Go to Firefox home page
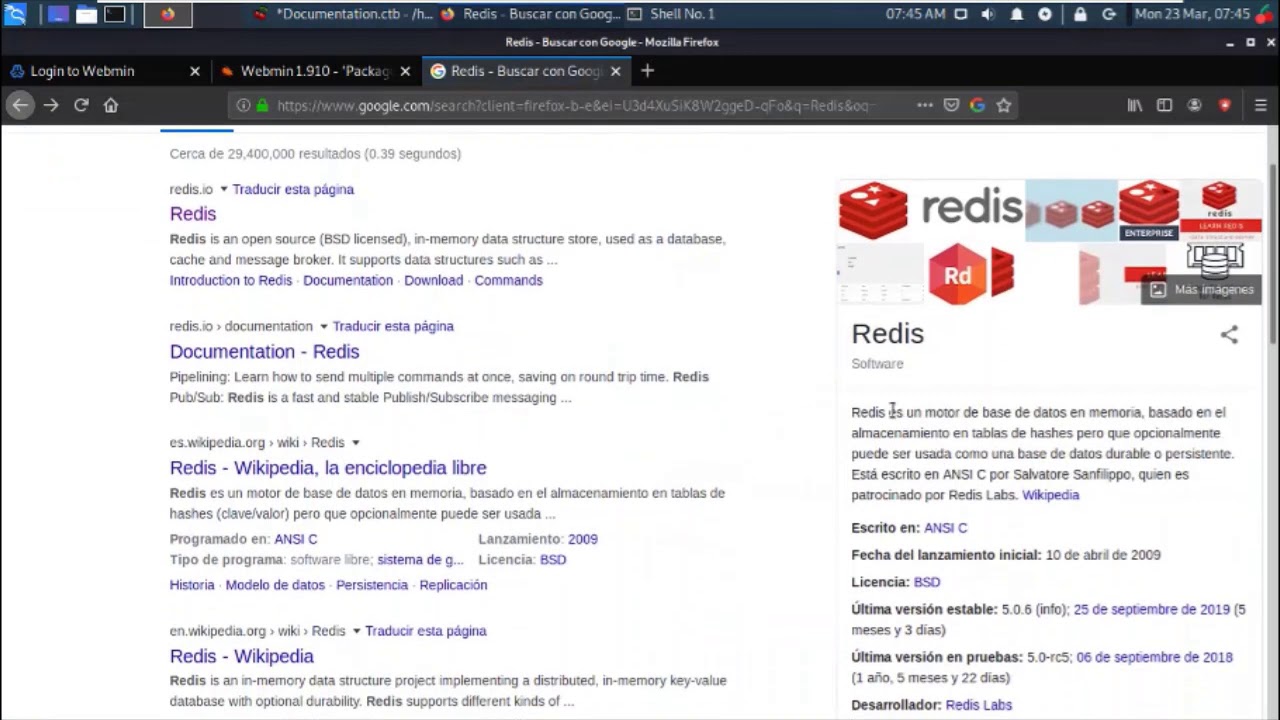Viewport: 1280px width, 720px height. 111,105
